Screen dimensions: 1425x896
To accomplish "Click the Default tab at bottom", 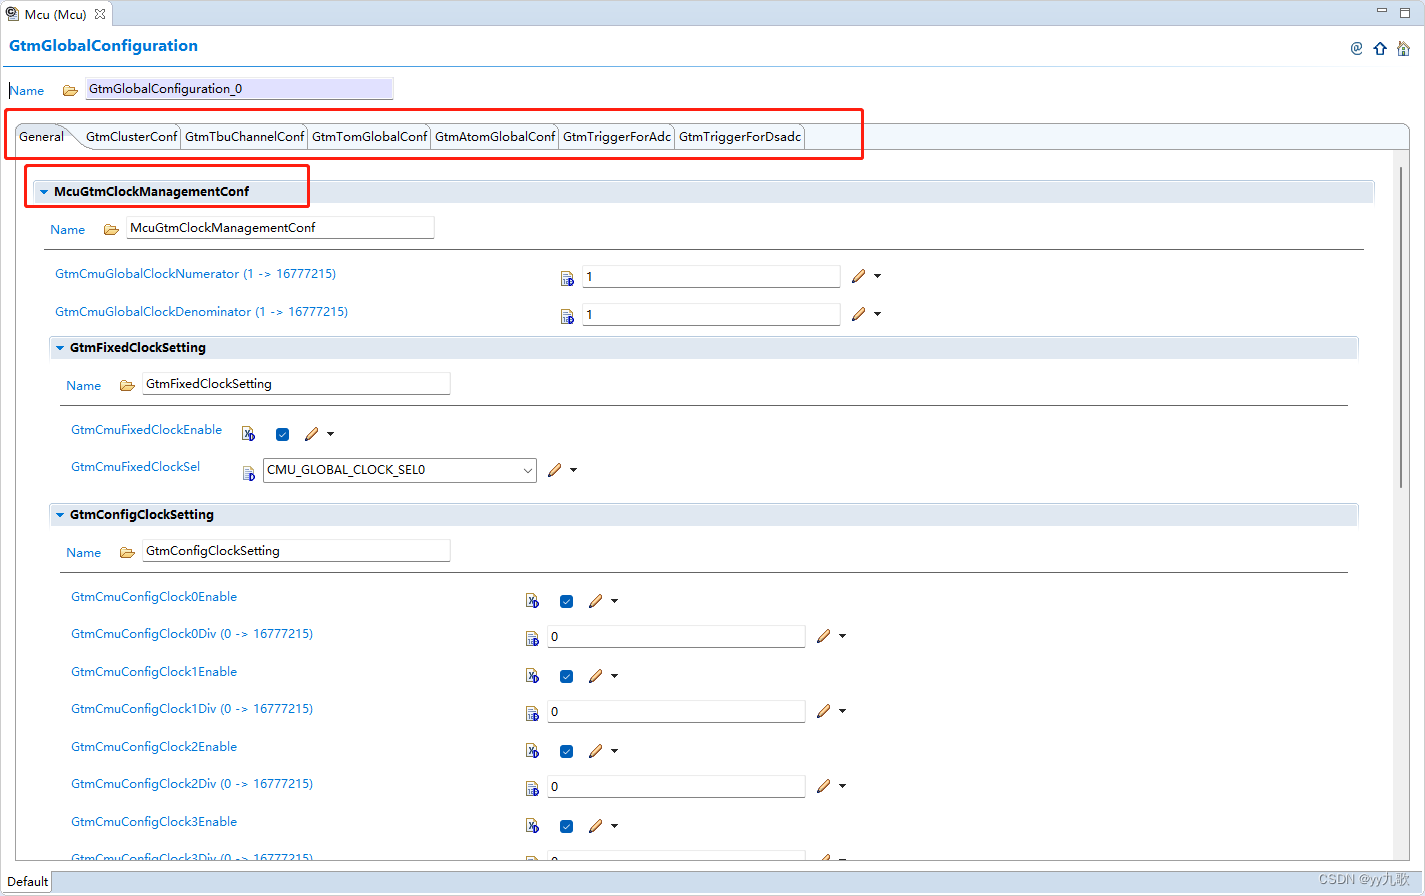I will pos(27,882).
